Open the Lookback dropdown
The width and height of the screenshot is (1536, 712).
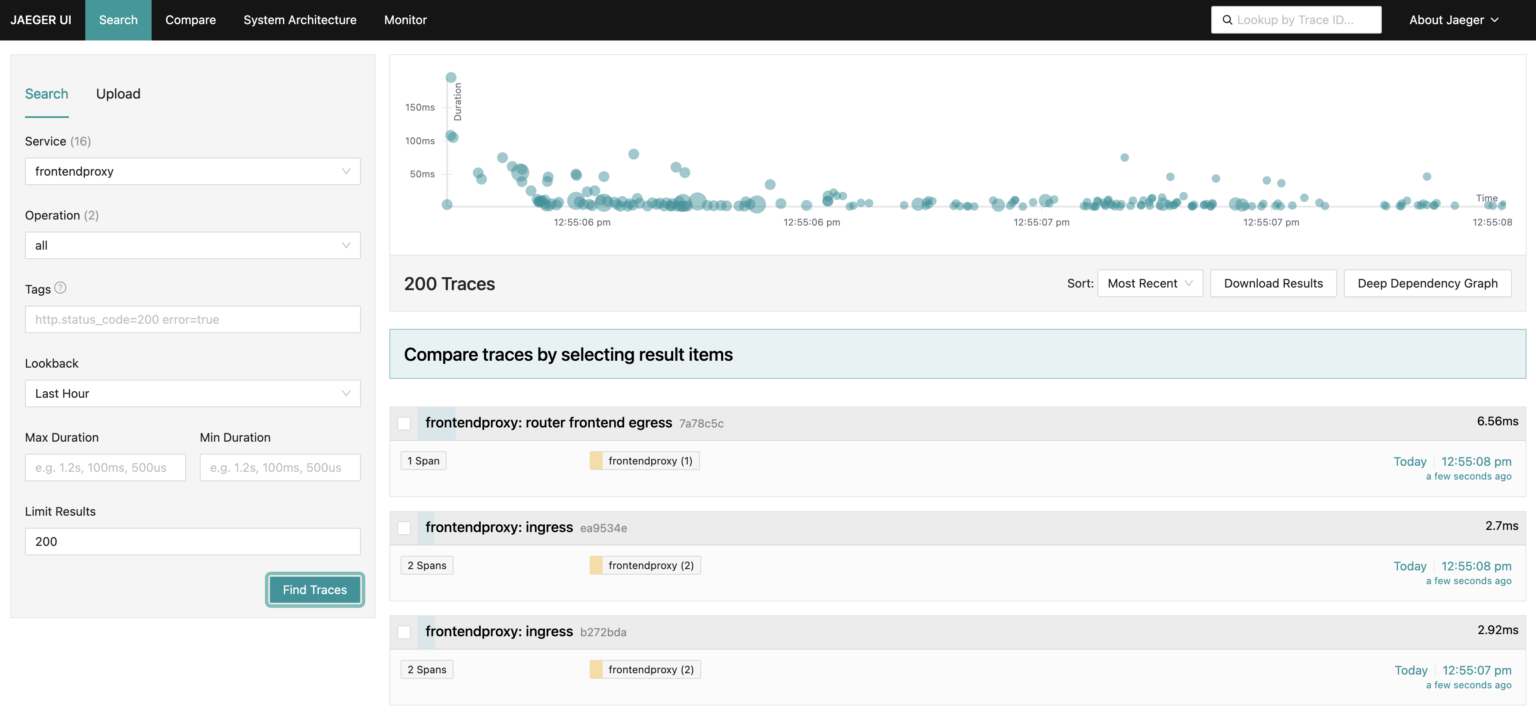point(192,393)
